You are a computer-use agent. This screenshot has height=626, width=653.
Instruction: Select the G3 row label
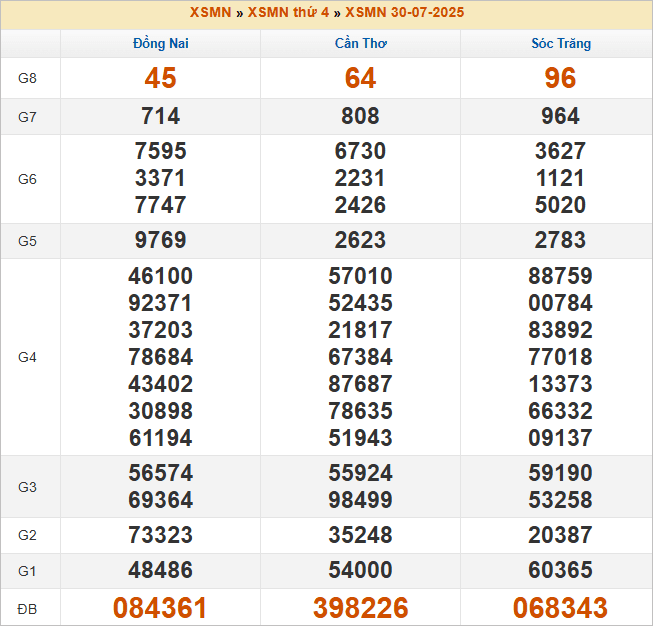click(27, 487)
